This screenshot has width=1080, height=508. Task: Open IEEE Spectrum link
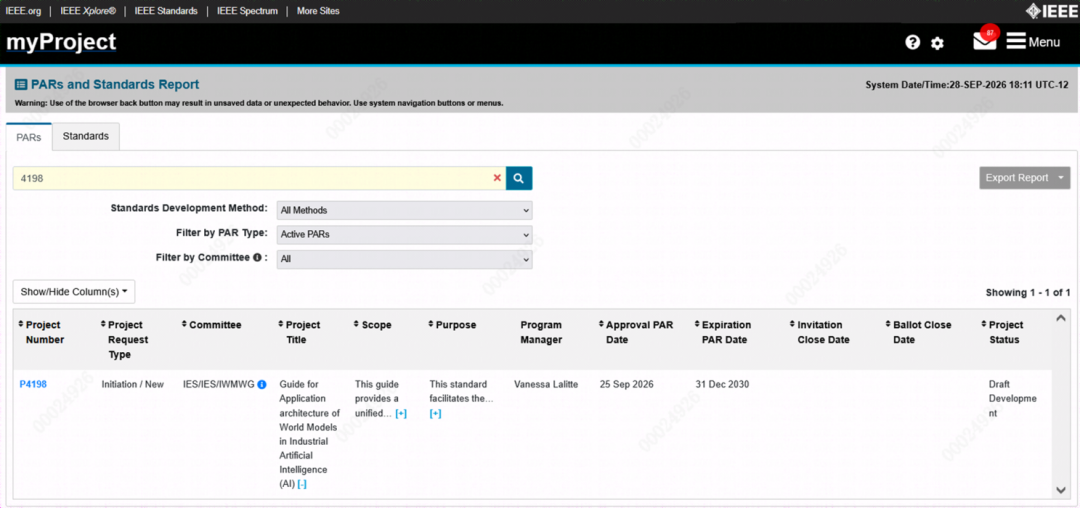tap(247, 11)
